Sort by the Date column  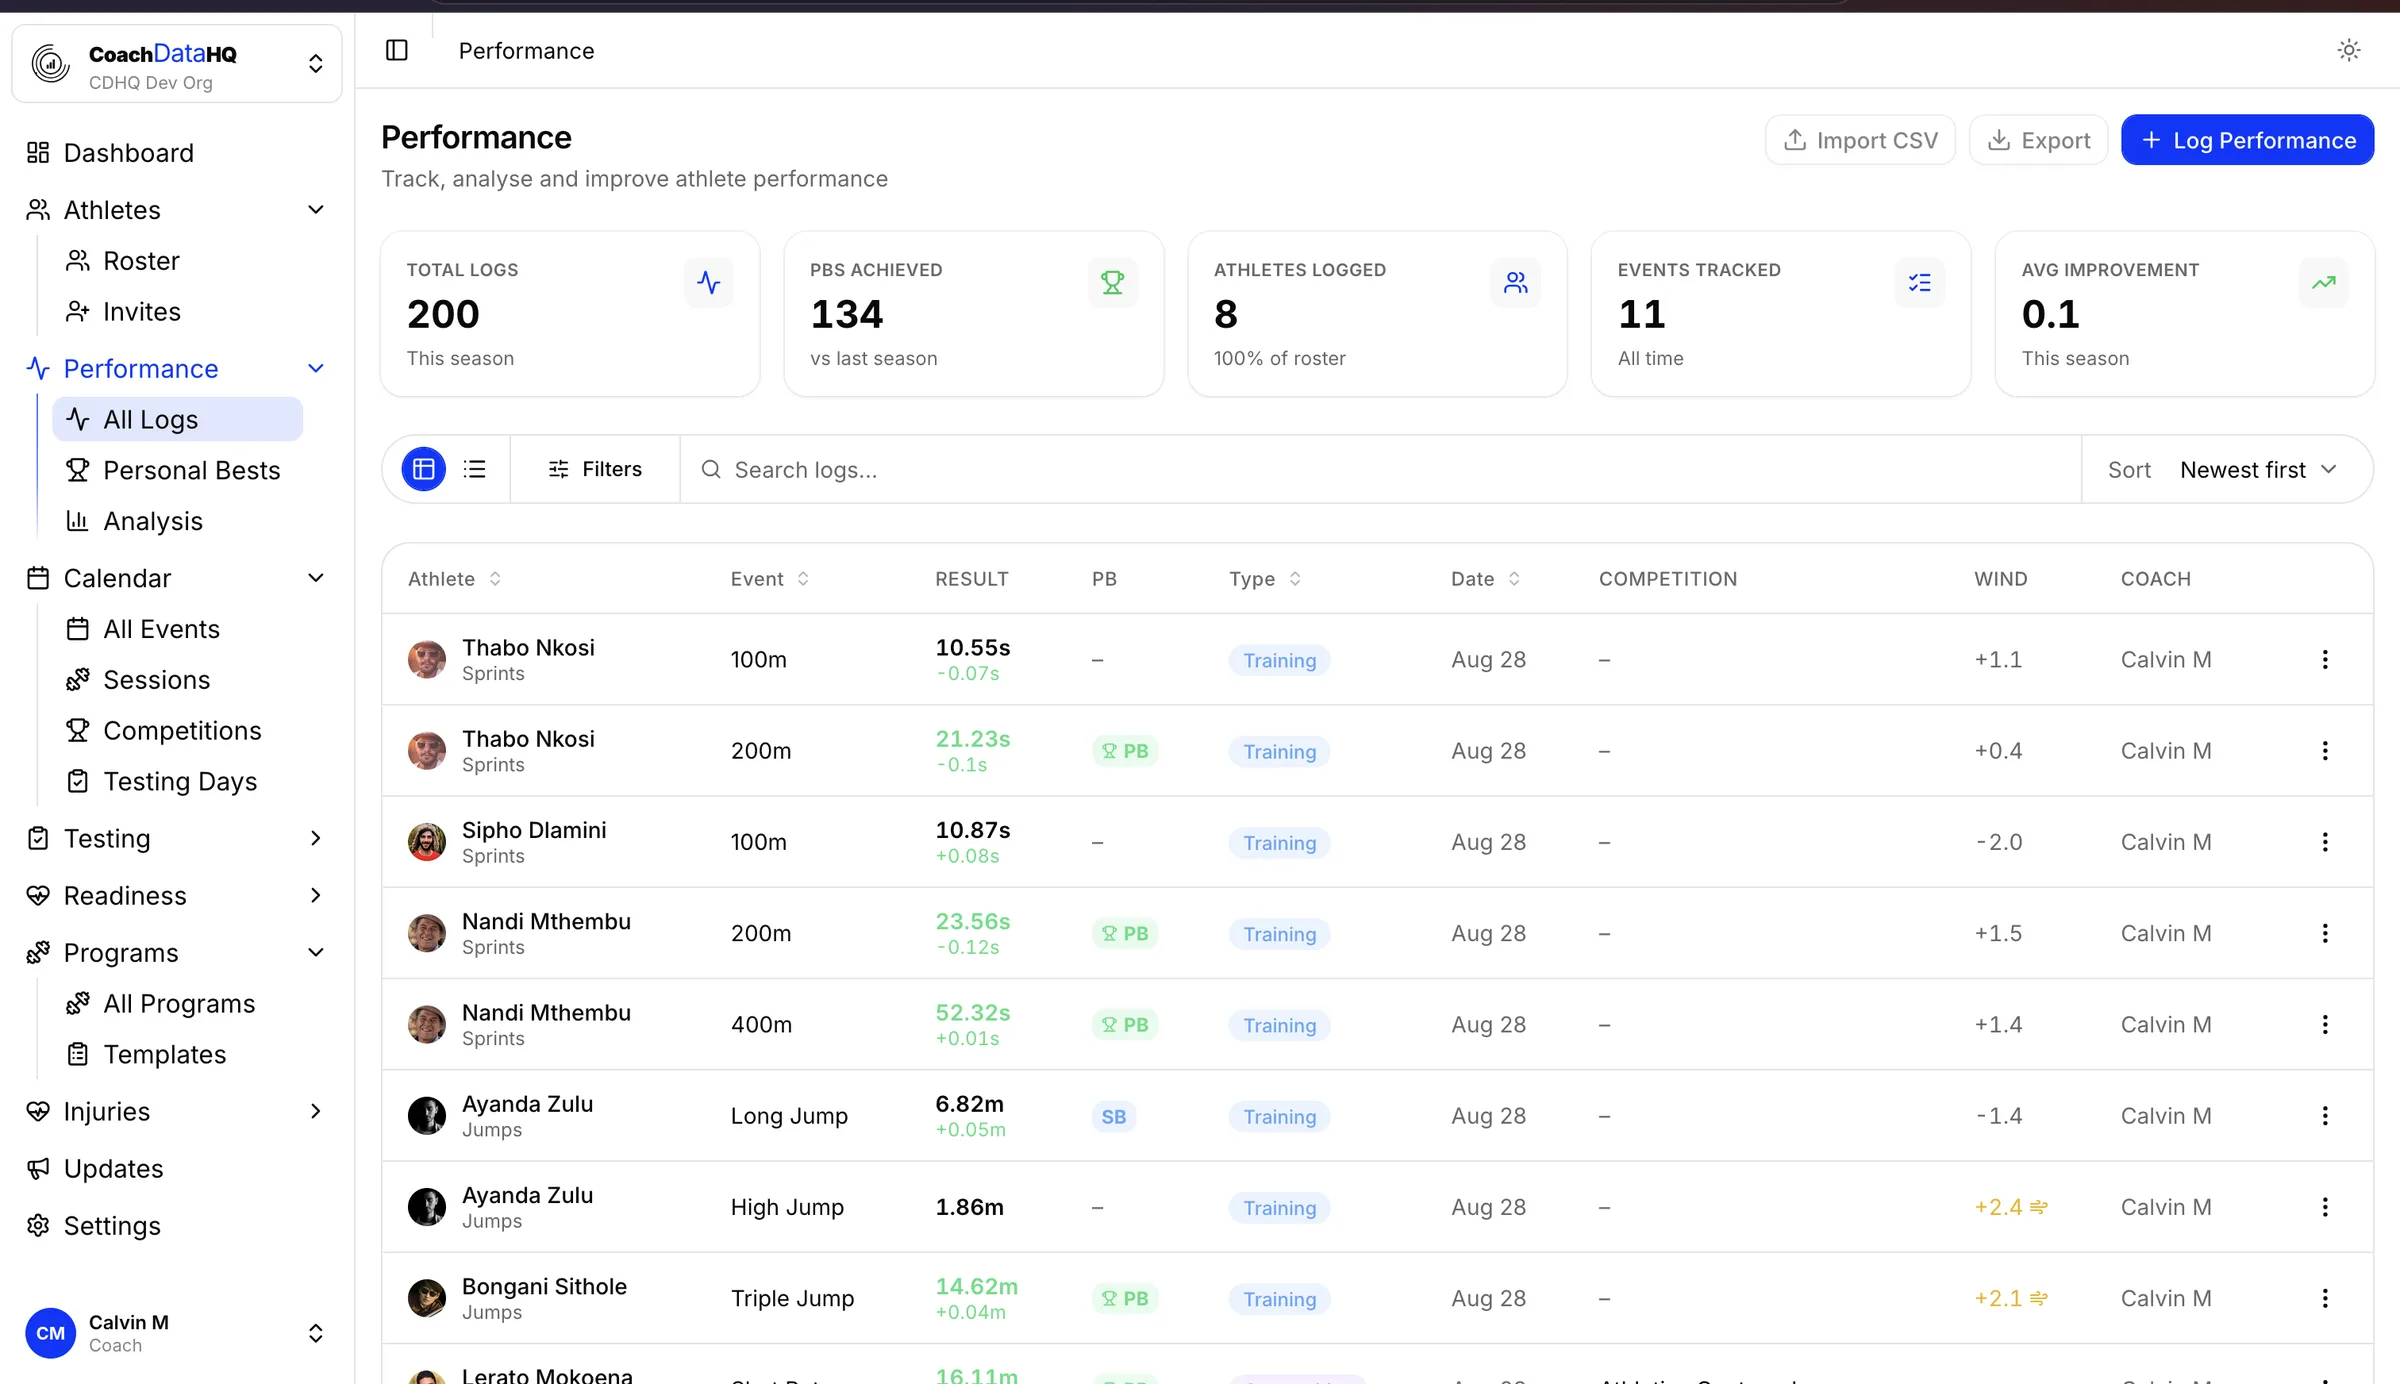[x=1486, y=579]
